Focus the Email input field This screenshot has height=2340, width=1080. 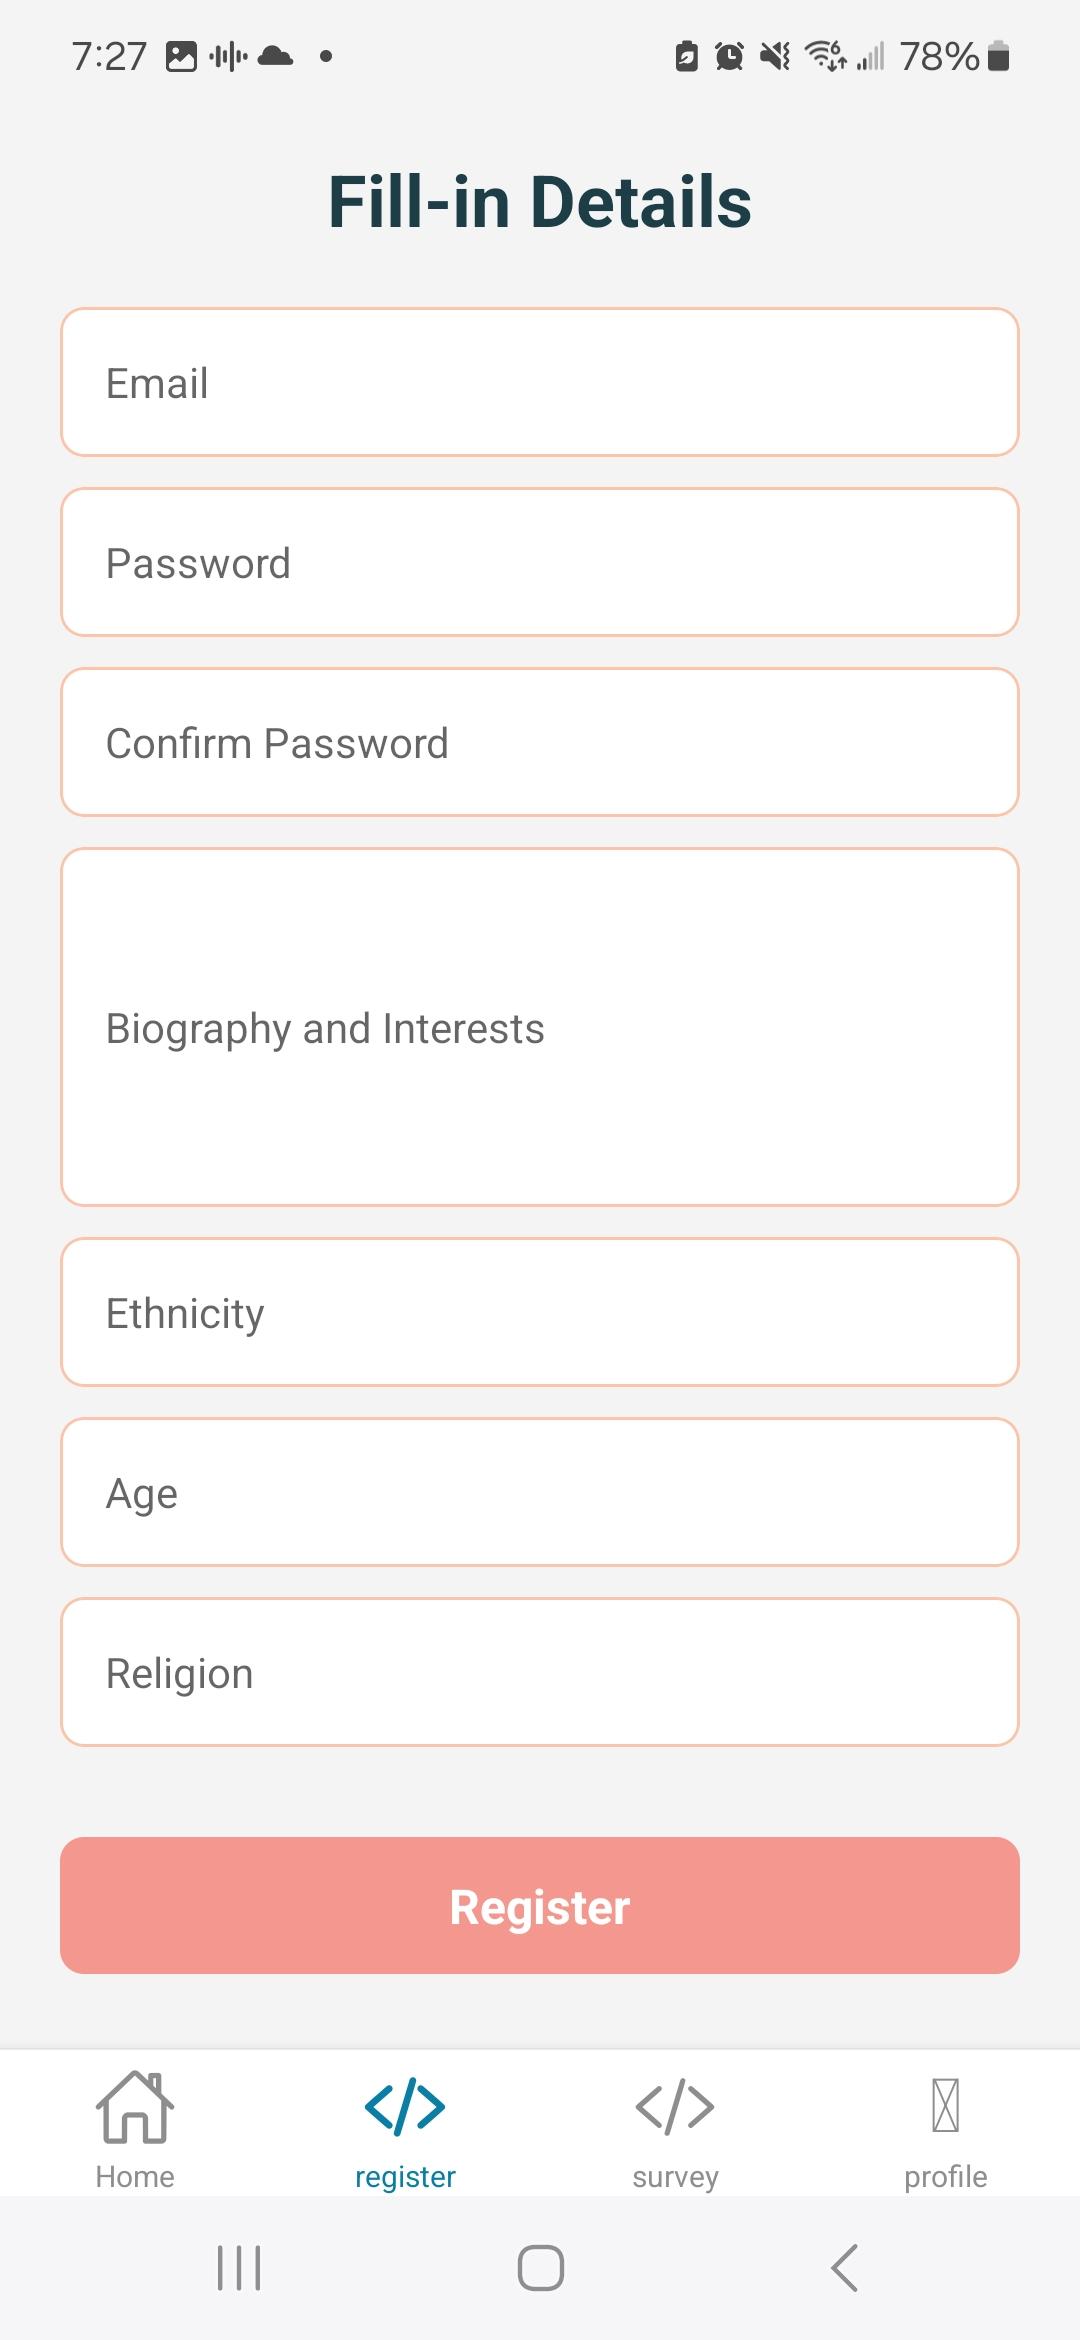(540, 382)
